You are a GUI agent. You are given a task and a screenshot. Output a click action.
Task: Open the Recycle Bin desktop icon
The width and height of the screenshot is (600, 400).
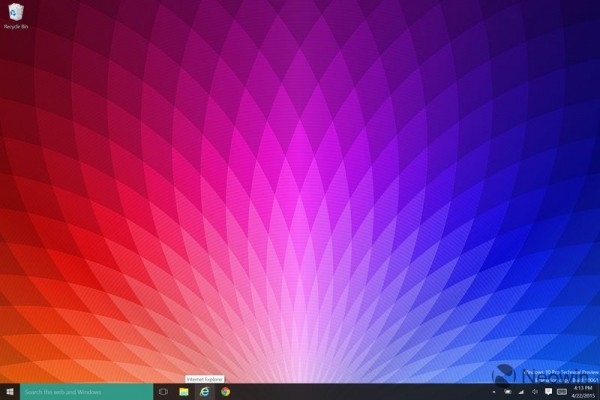16,16
